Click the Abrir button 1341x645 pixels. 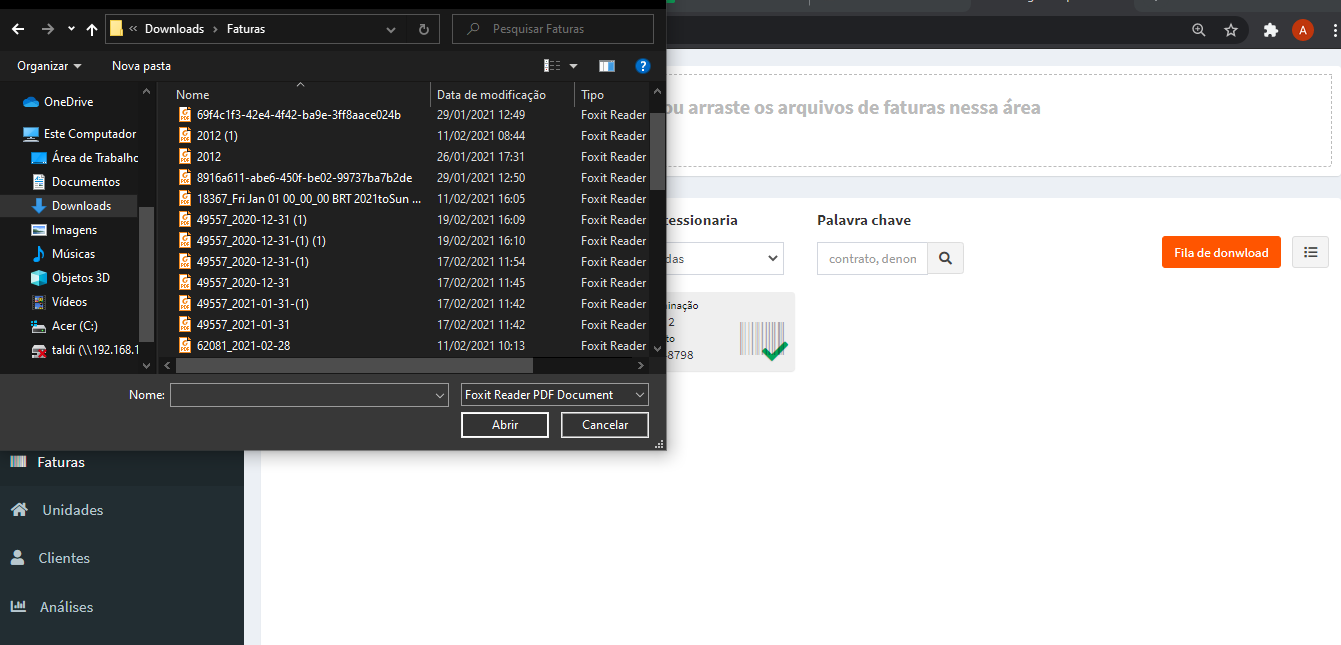tap(504, 425)
